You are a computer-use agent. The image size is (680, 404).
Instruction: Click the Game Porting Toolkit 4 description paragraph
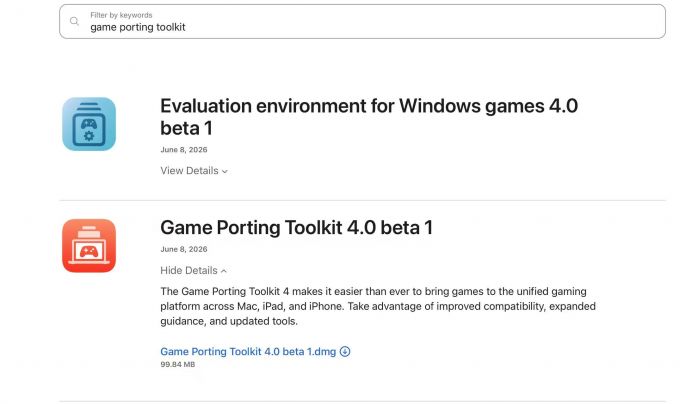378,306
